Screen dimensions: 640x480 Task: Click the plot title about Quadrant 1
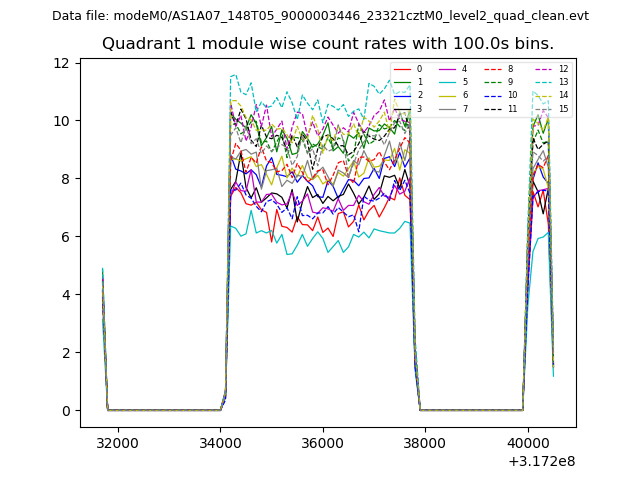click(327, 44)
